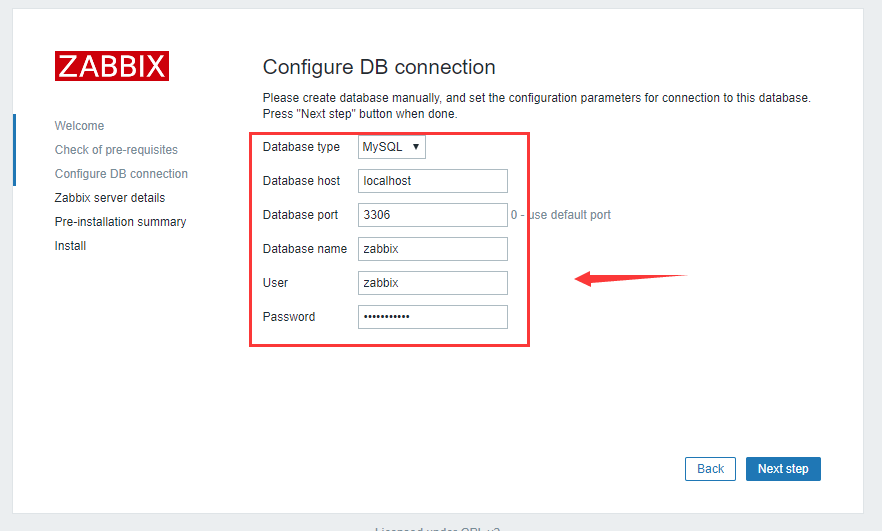Viewport: 882px width, 531px height.
Task: Focus the Database name field
Action: (433, 249)
